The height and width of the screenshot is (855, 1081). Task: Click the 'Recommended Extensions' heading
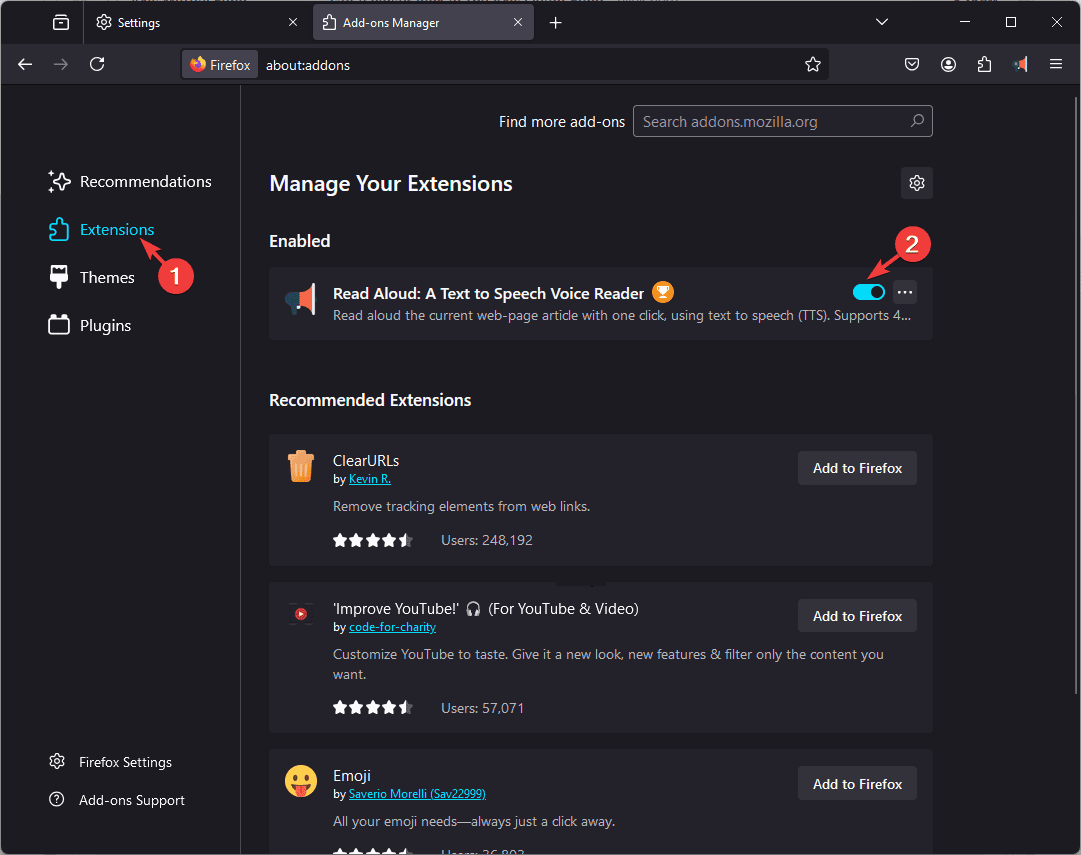click(x=370, y=401)
